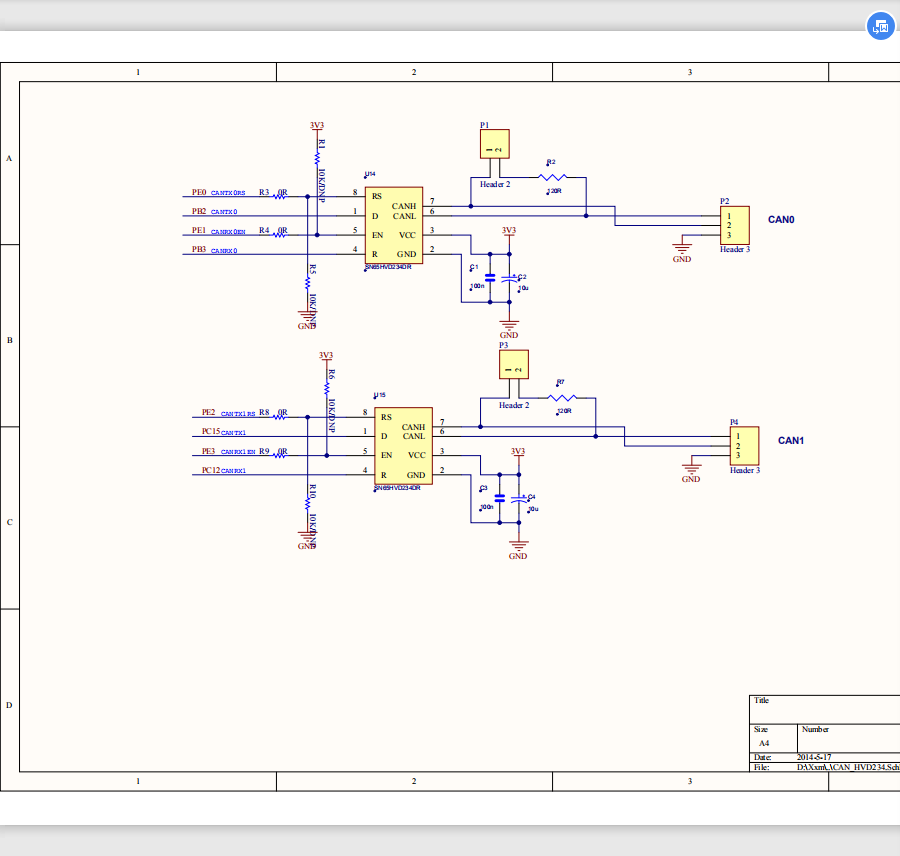Click the Number field label in title block
900x856 pixels.
pyautogui.click(x=815, y=729)
